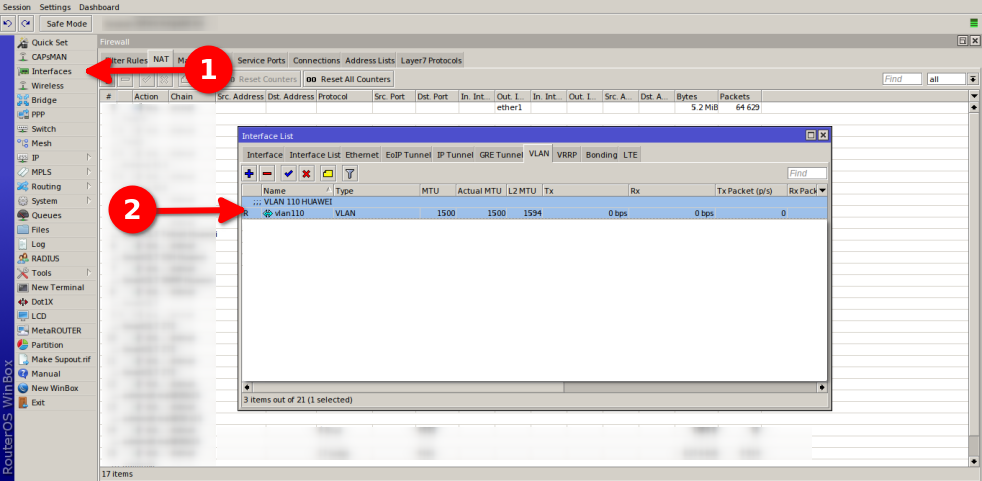Switch to the Bonding tab
This screenshot has width=982, height=481.
click(601, 155)
